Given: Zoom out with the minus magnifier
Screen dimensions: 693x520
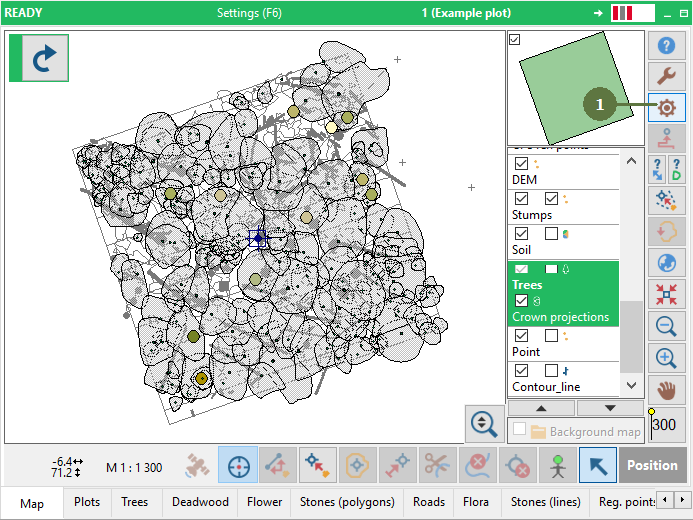Looking at the screenshot, I should [x=667, y=326].
